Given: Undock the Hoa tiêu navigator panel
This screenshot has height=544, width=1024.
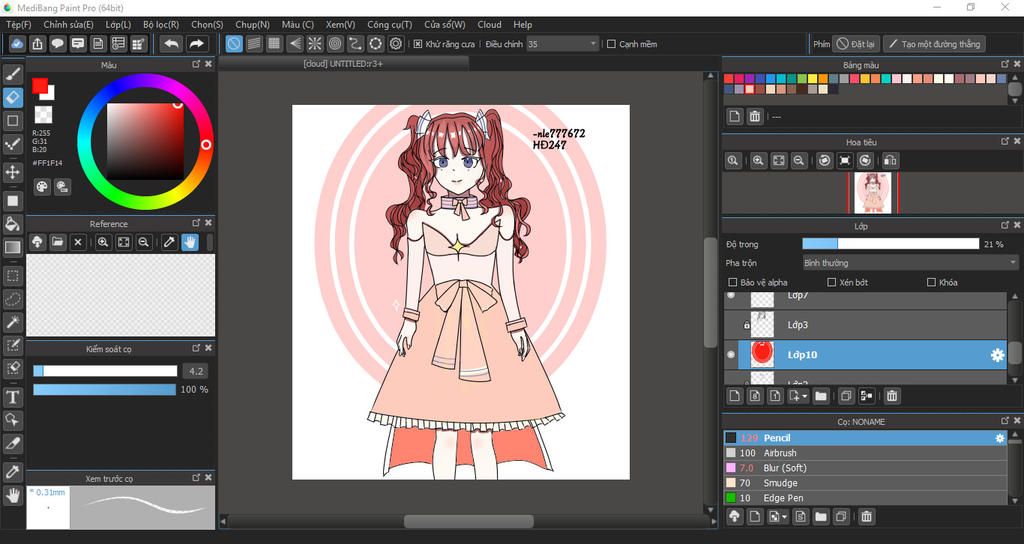Looking at the screenshot, I should coord(1005,141).
